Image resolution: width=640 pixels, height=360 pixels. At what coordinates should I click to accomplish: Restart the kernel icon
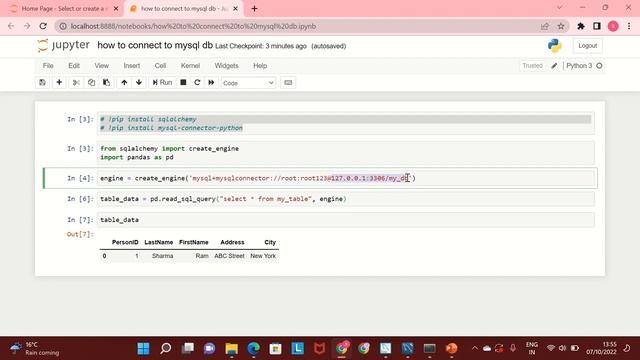point(197,82)
